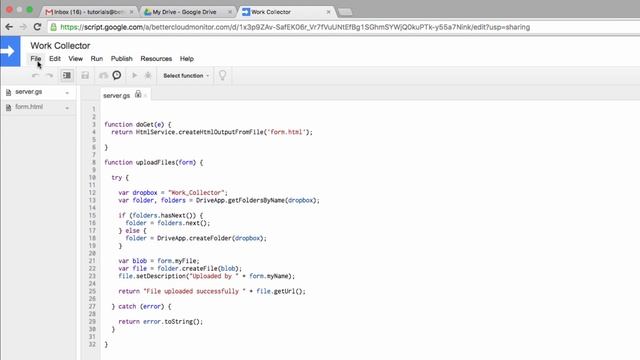Open the Edit menu
640x360 pixels.
[55, 59]
